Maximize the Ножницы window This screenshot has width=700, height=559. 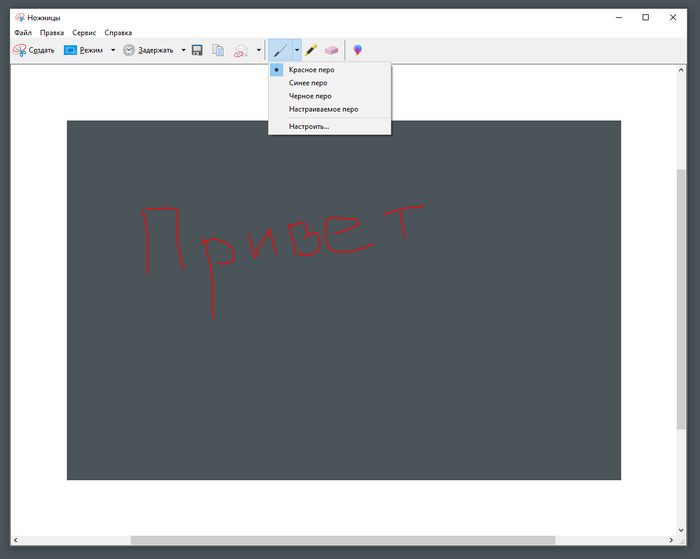(646, 17)
